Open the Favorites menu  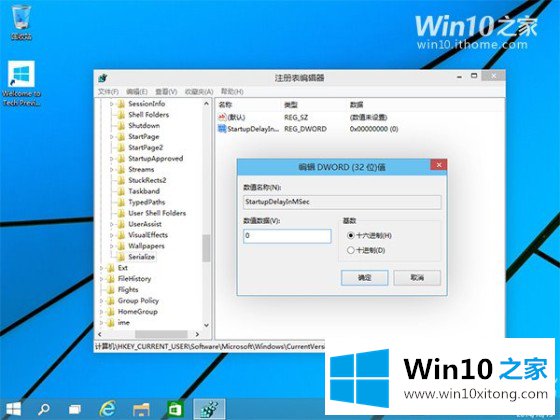point(199,92)
